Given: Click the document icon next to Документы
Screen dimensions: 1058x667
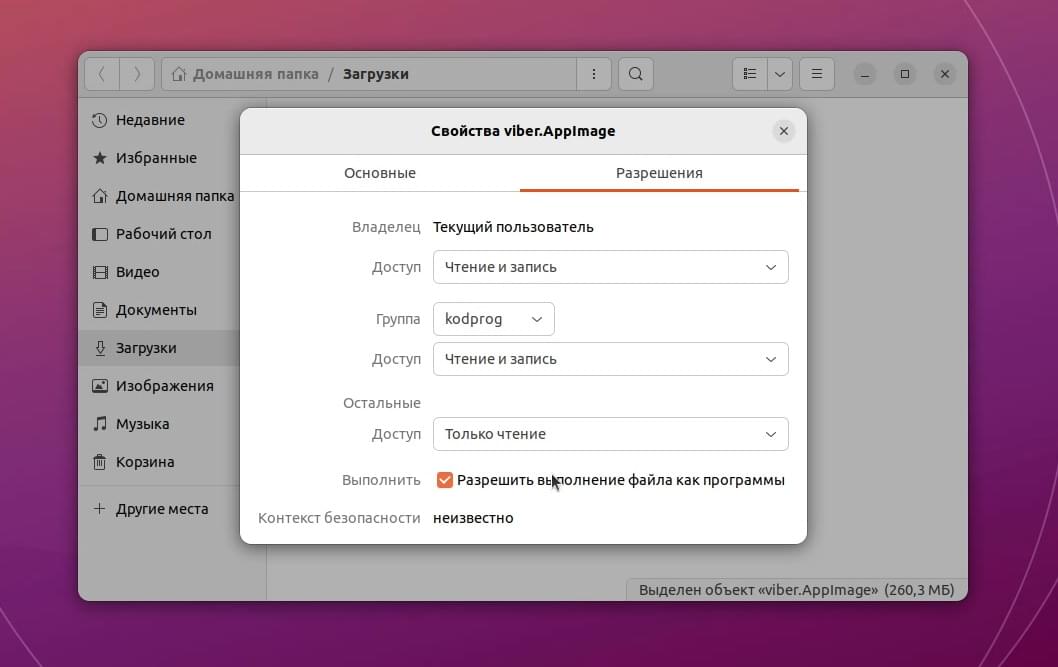Looking at the screenshot, I should 100,310.
